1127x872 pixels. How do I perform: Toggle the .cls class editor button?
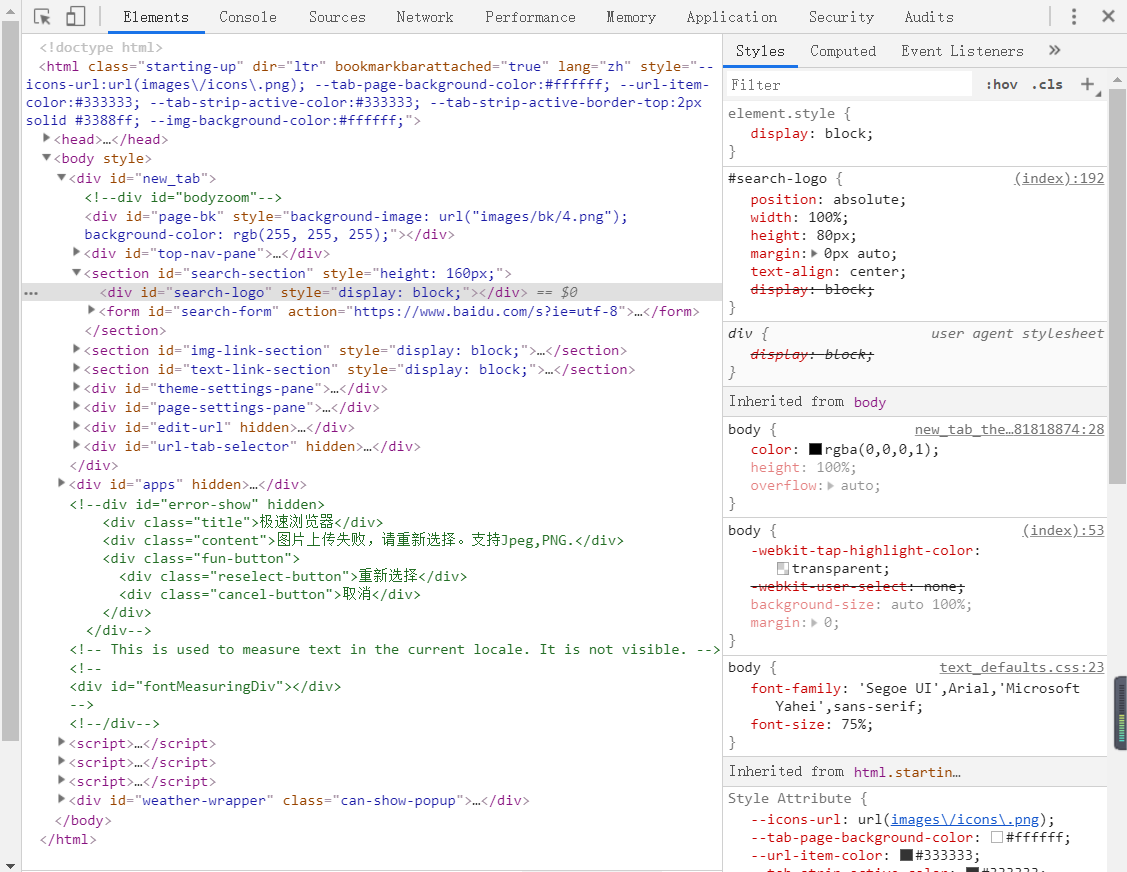click(x=1047, y=85)
